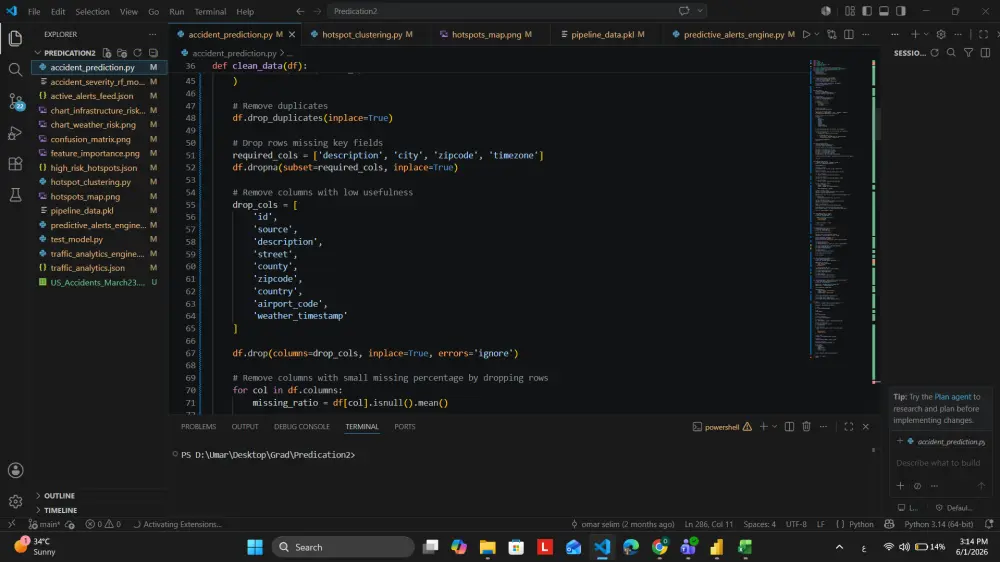Screen dimensions: 1000x562
Task: Open the new chat dropdown arrow
Action: click(x=926, y=34)
